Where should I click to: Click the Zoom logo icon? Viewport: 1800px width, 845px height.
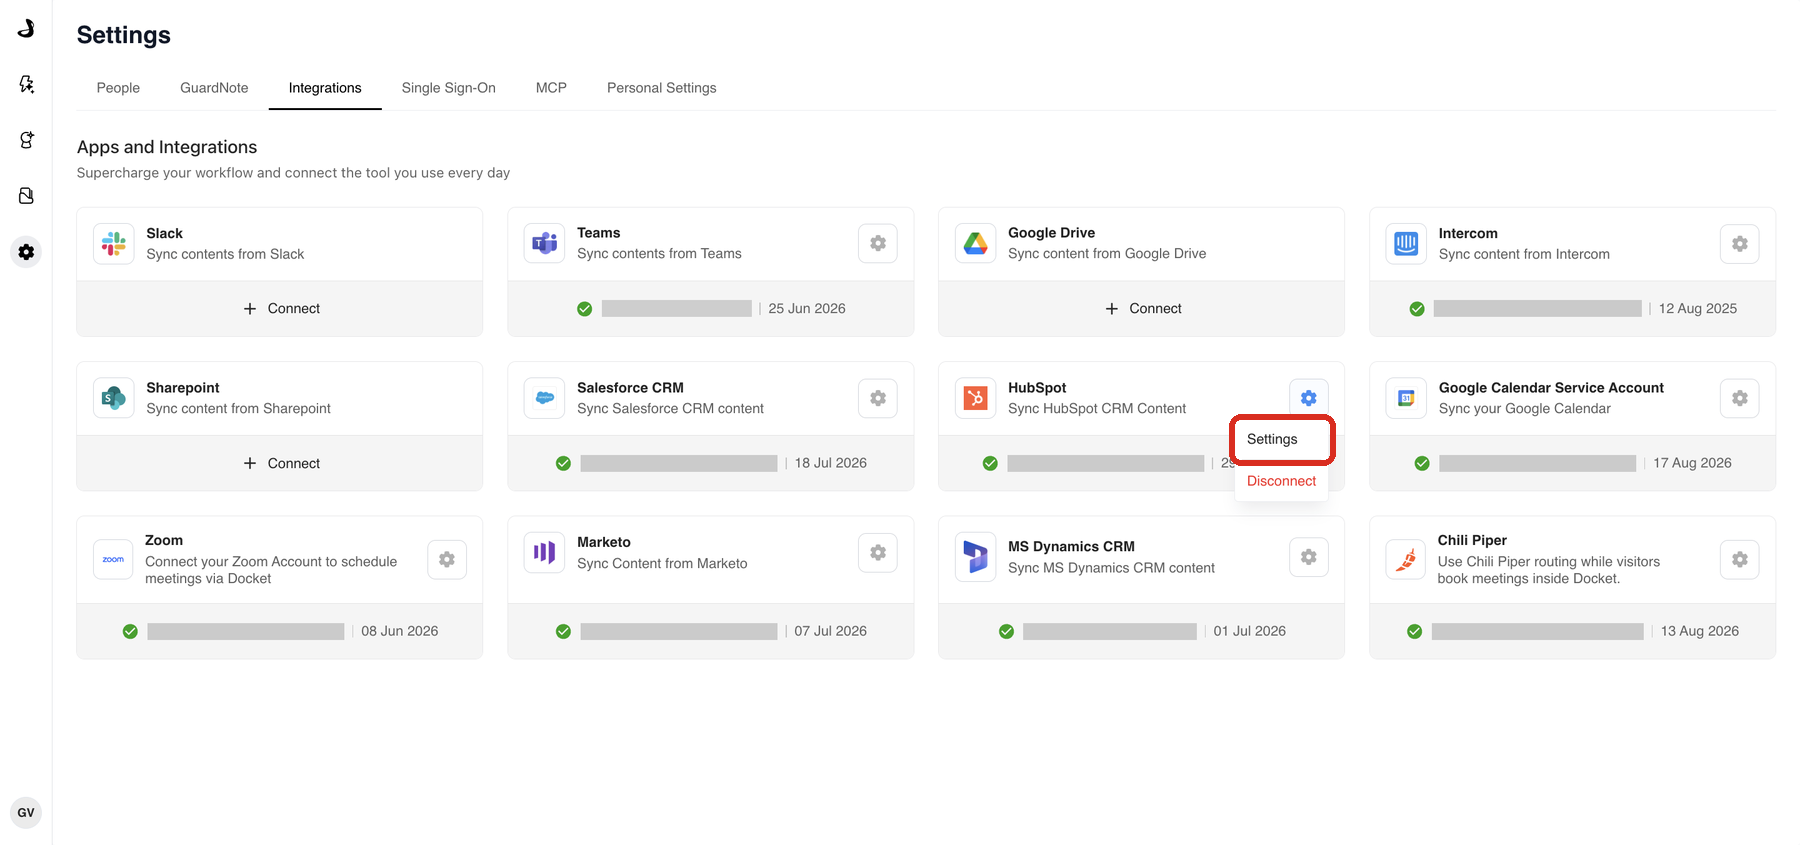(x=114, y=559)
